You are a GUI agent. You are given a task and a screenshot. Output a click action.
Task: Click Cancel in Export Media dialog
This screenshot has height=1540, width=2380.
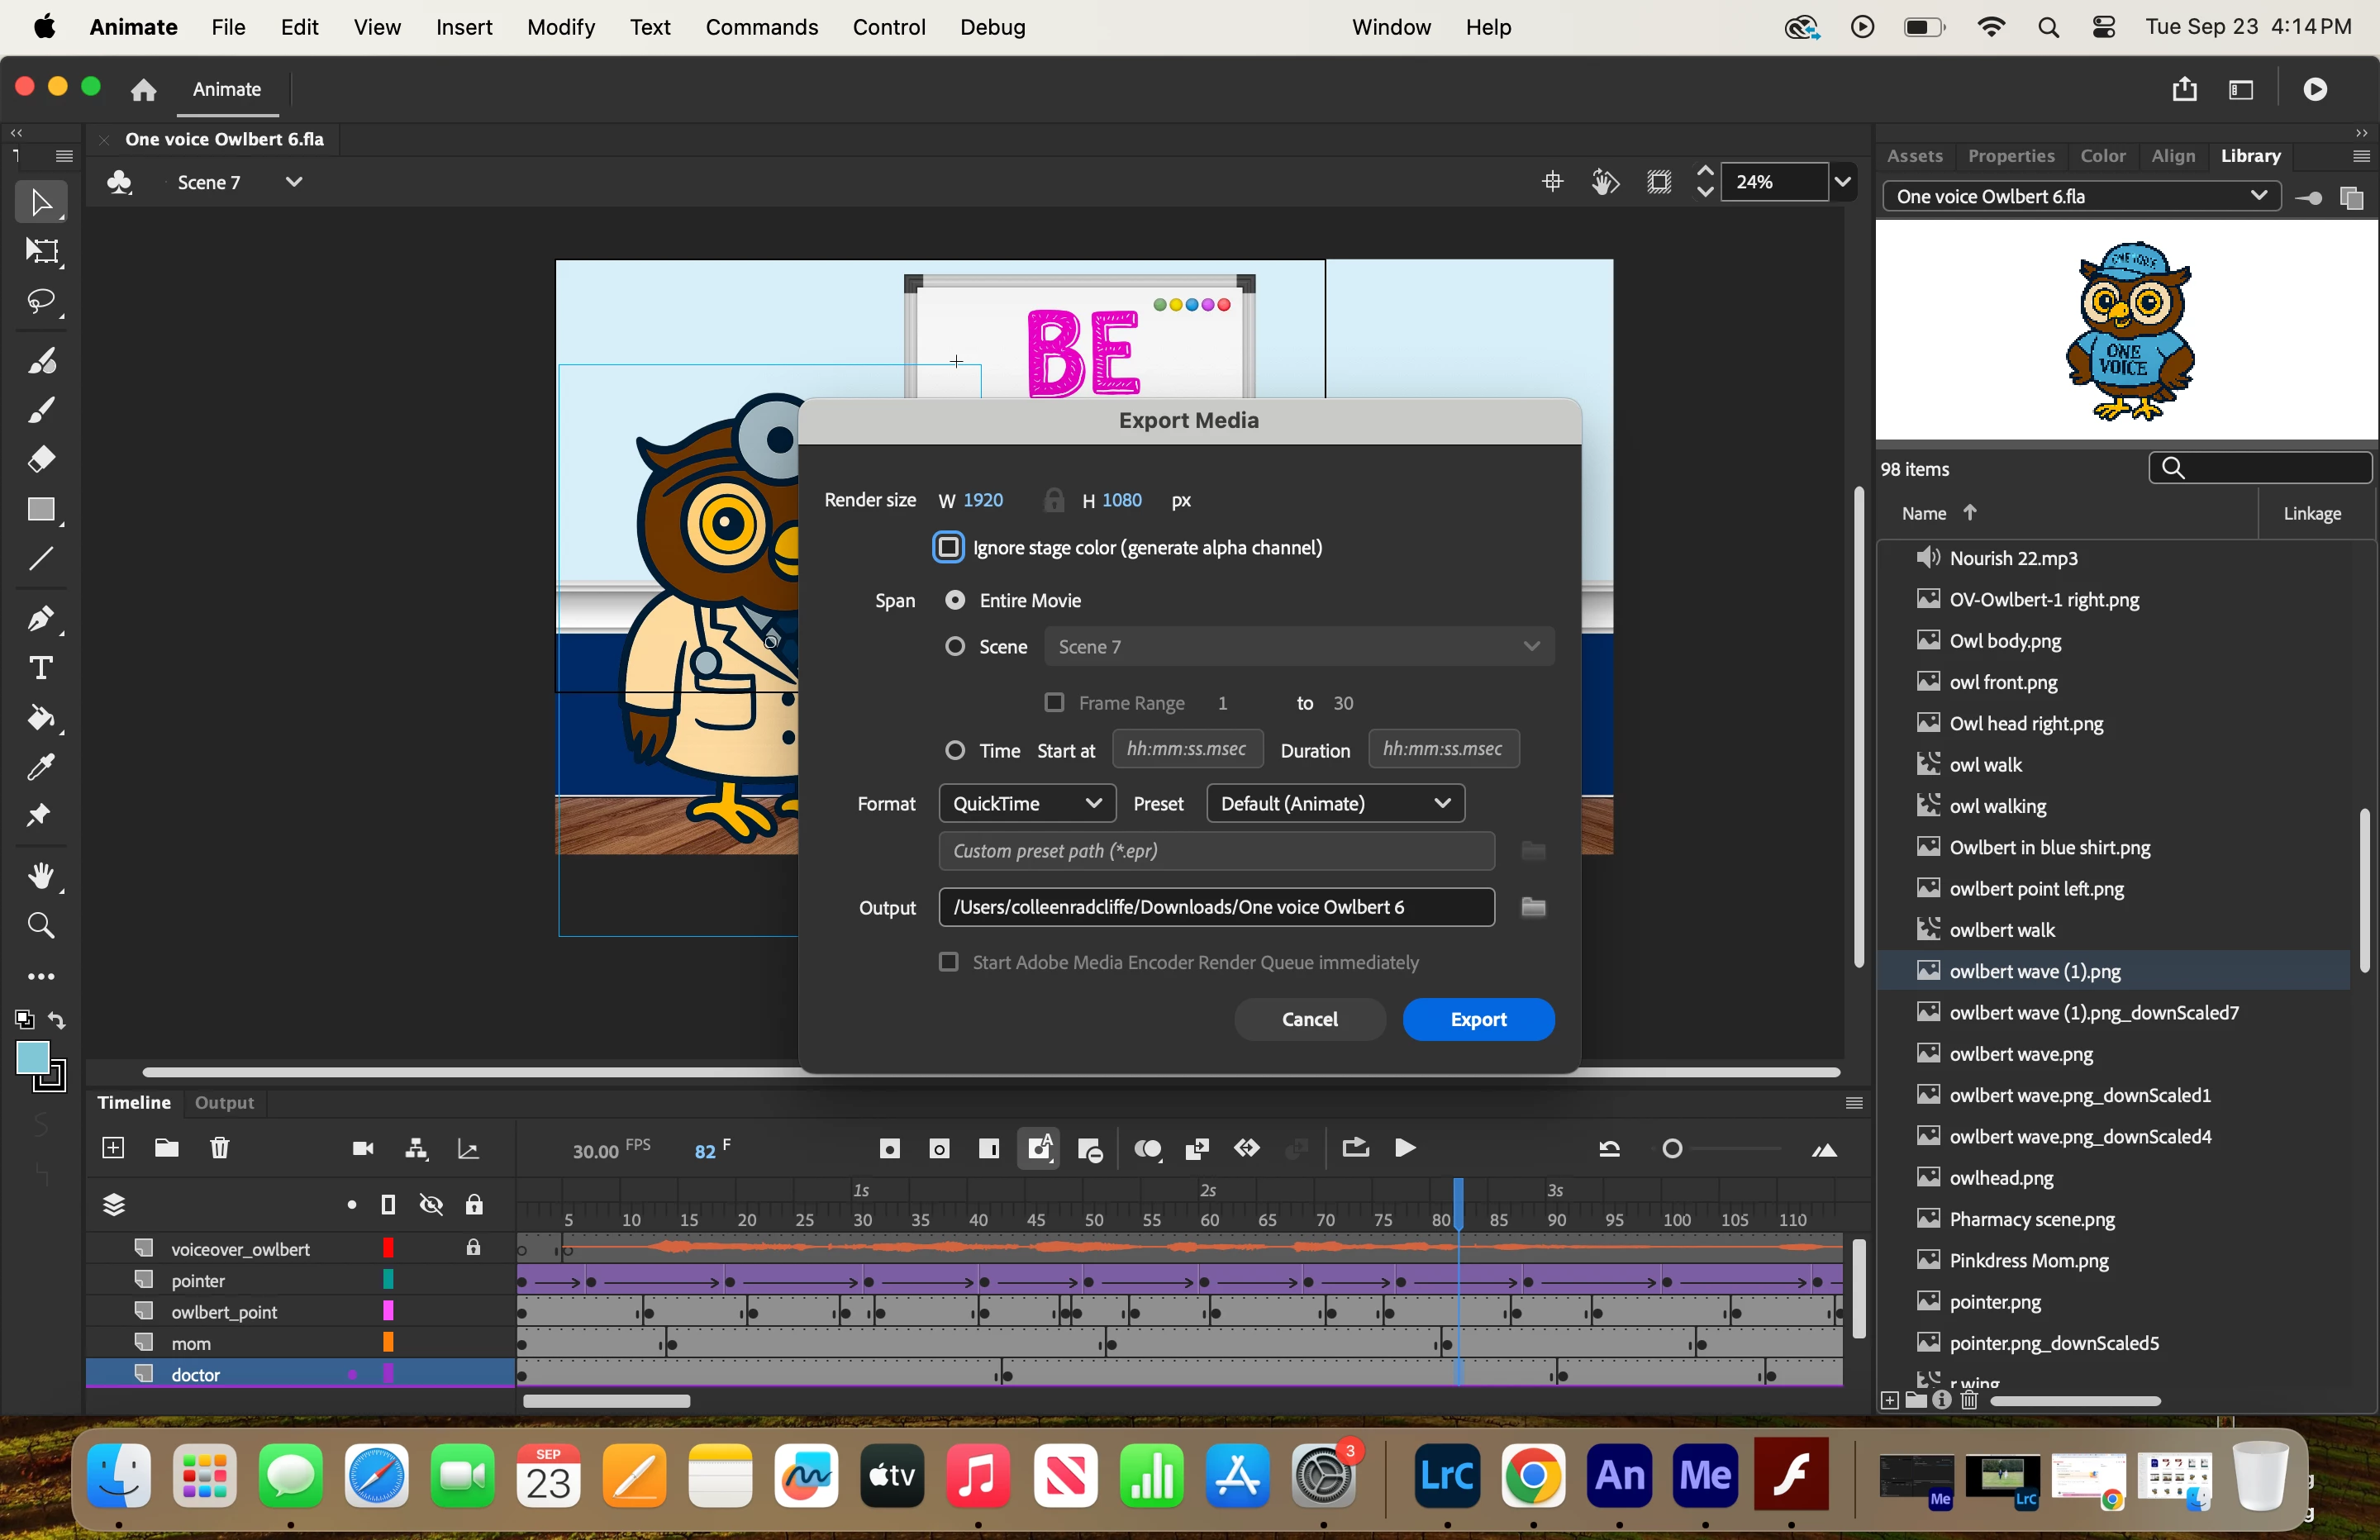coord(1309,1019)
